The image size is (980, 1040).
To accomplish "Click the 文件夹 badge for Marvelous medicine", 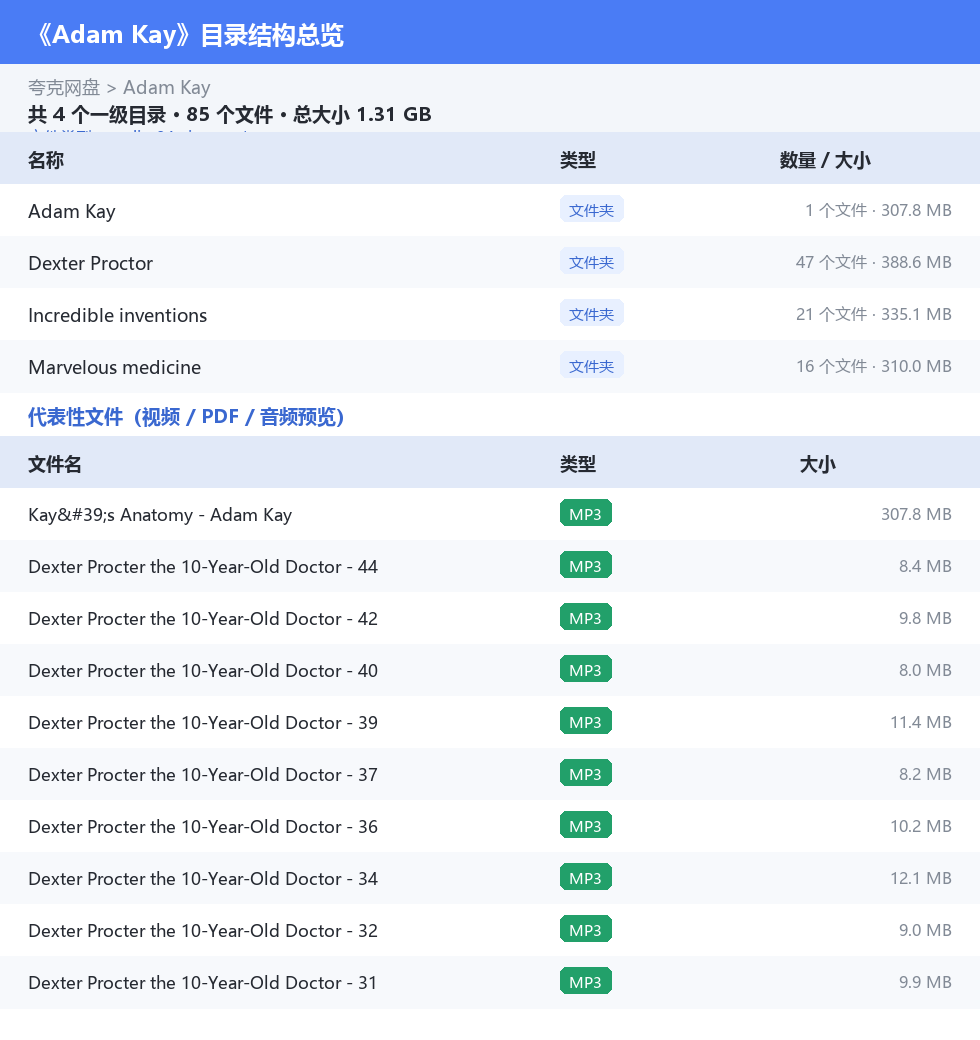I will [591, 365].
